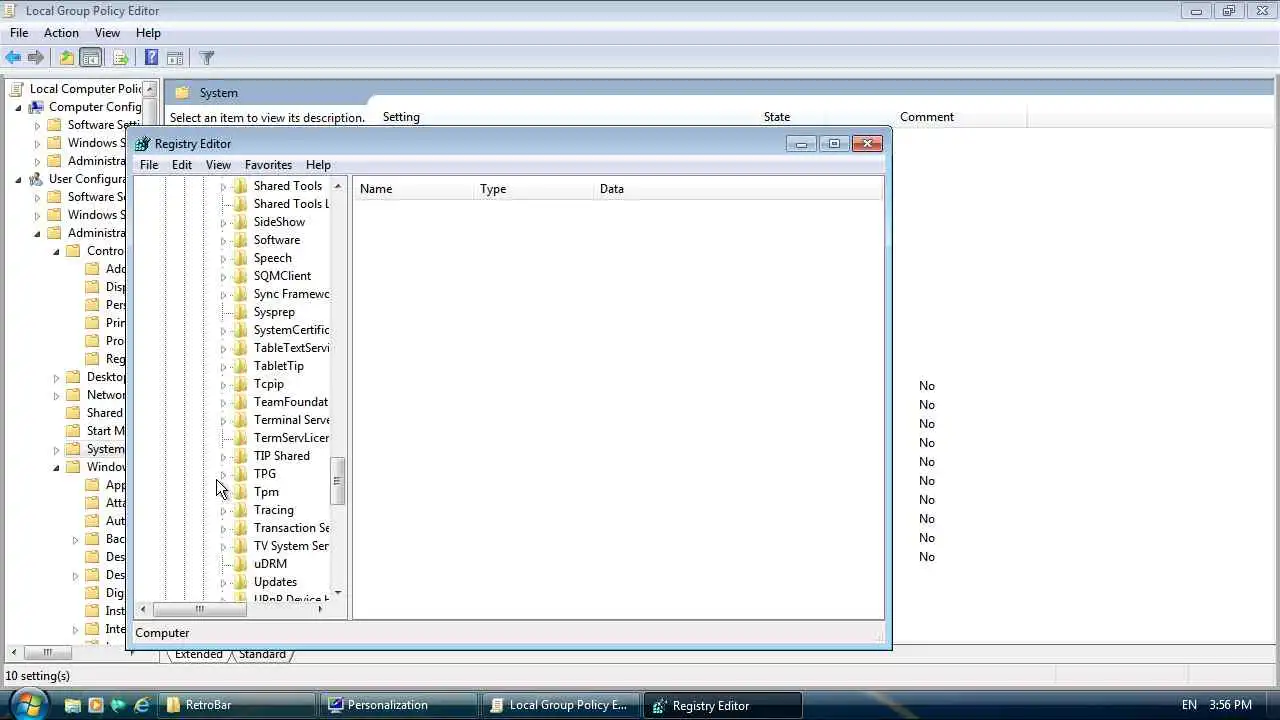Image resolution: width=1280 pixels, height=720 pixels.
Task: Click the Local Computer Policy root icon
Action: pyautogui.click(x=17, y=89)
